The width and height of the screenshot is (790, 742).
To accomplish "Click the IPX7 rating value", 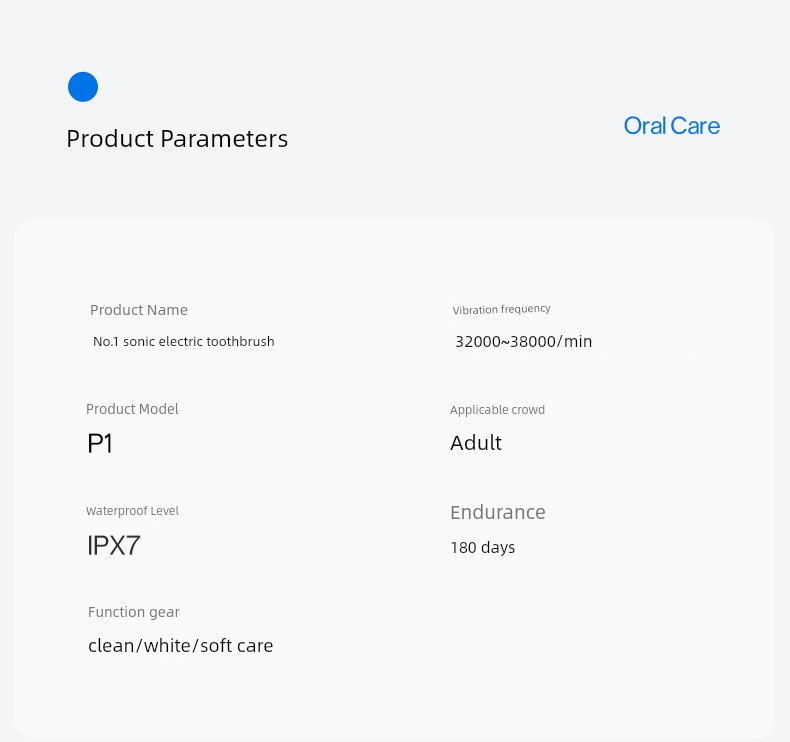I will (114, 546).
